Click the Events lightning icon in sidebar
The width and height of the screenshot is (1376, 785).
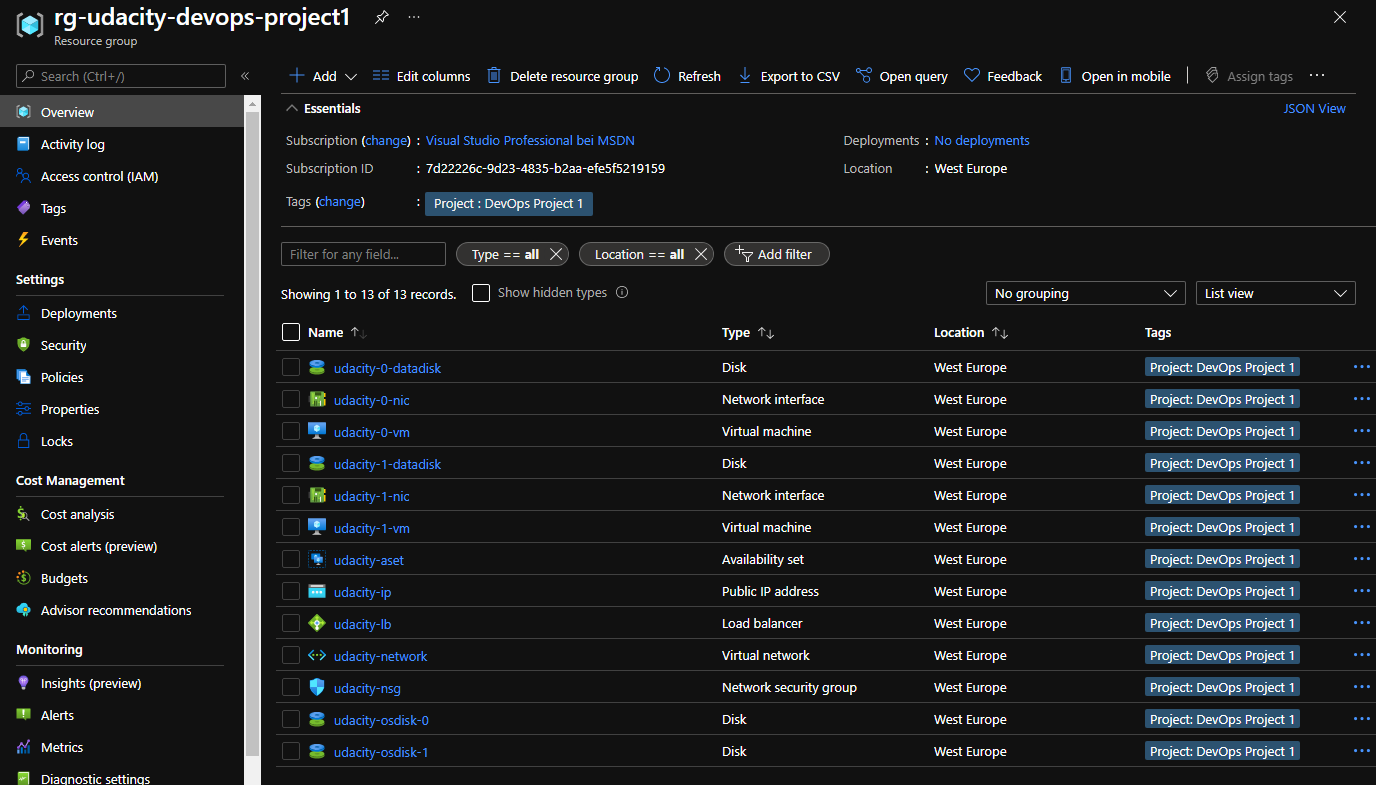tap(24, 240)
